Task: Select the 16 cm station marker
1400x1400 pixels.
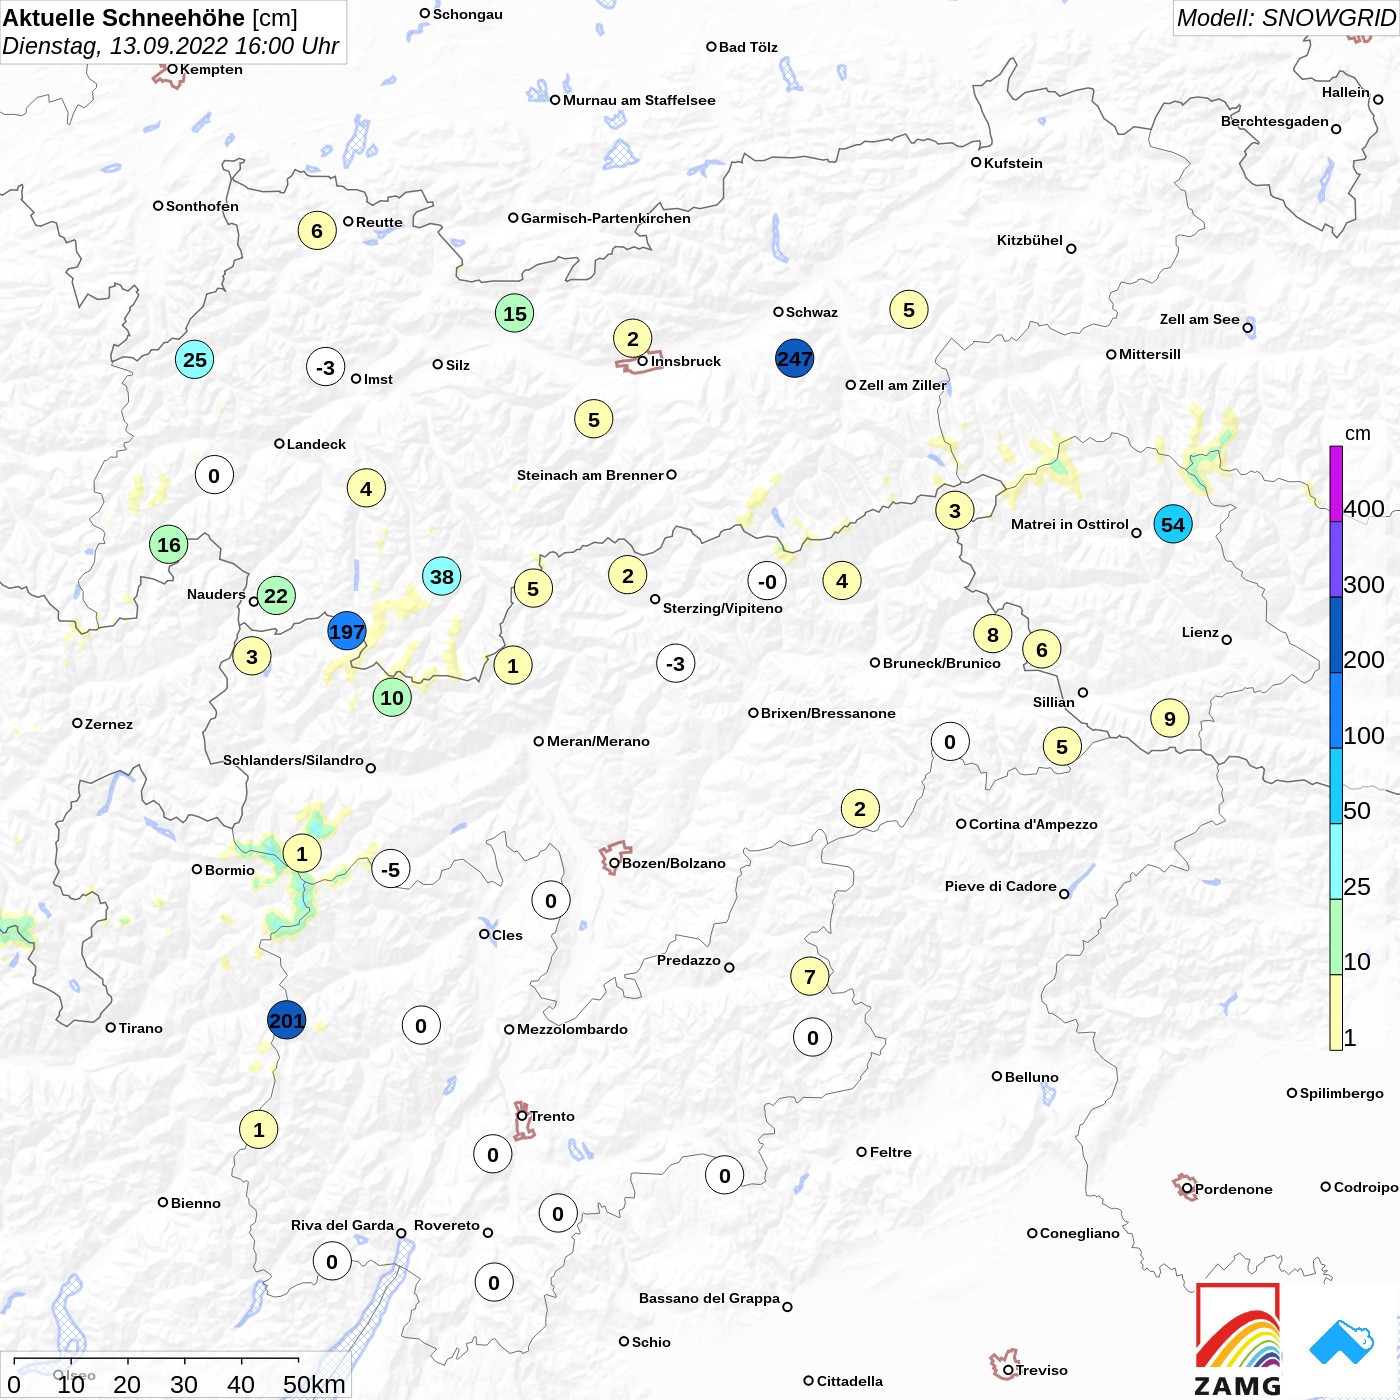Action: [169, 545]
